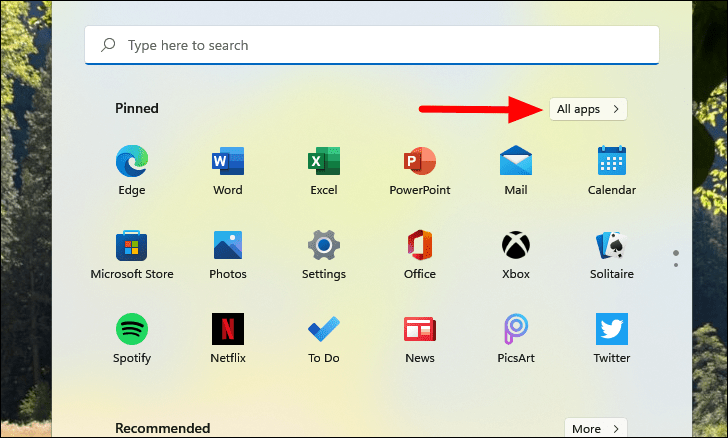
Task: Open the Photos app
Action: click(x=228, y=255)
